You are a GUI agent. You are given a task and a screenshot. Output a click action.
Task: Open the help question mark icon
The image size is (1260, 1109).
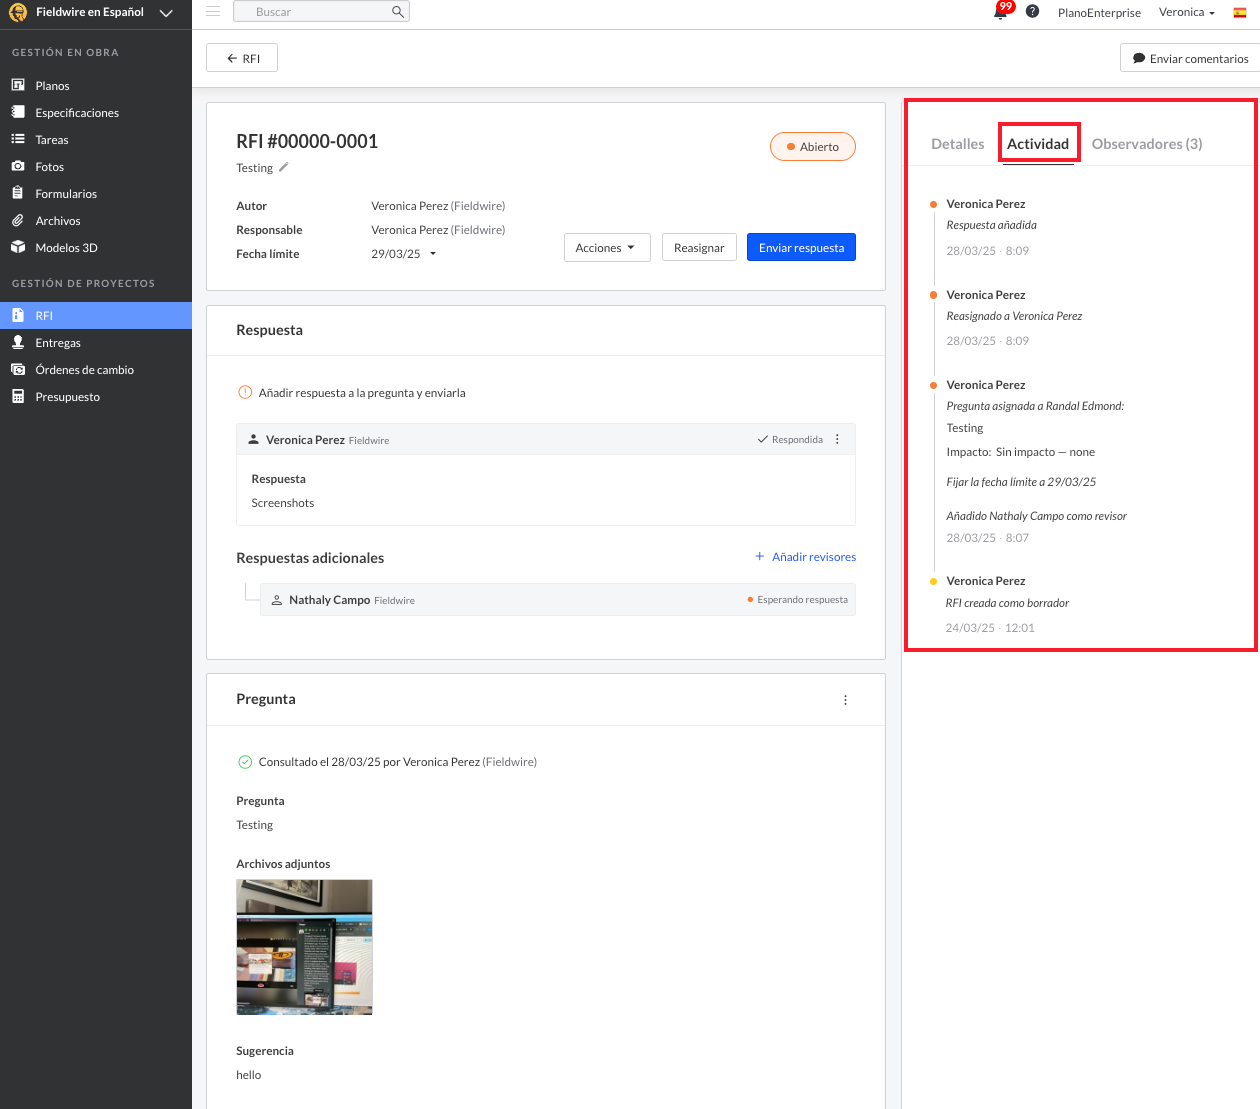pyautogui.click(x=1033, y=12)
